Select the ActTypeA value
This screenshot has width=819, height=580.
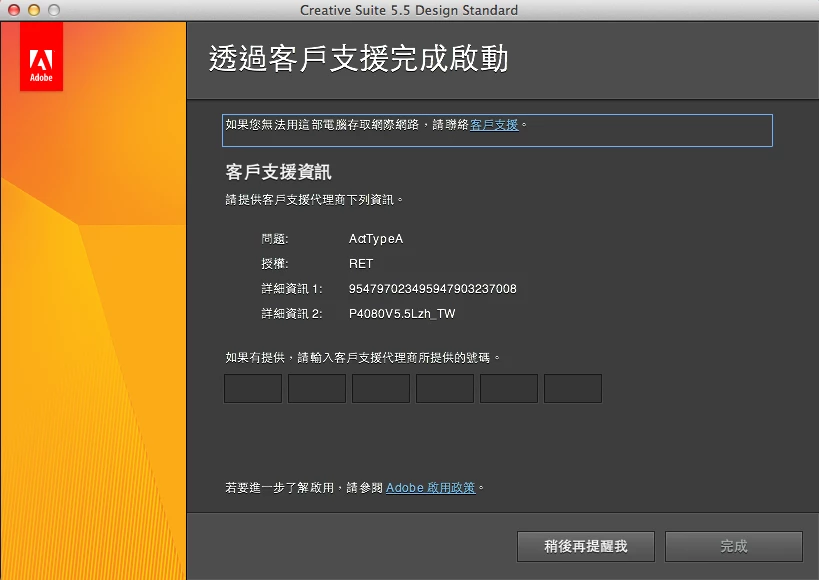[376, 239]
